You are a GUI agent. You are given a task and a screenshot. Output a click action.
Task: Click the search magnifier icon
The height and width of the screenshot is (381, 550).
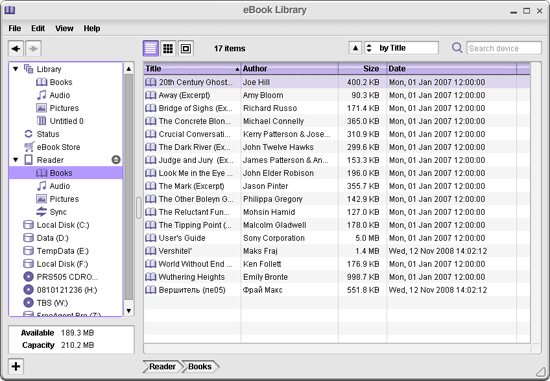click(457, 48)
